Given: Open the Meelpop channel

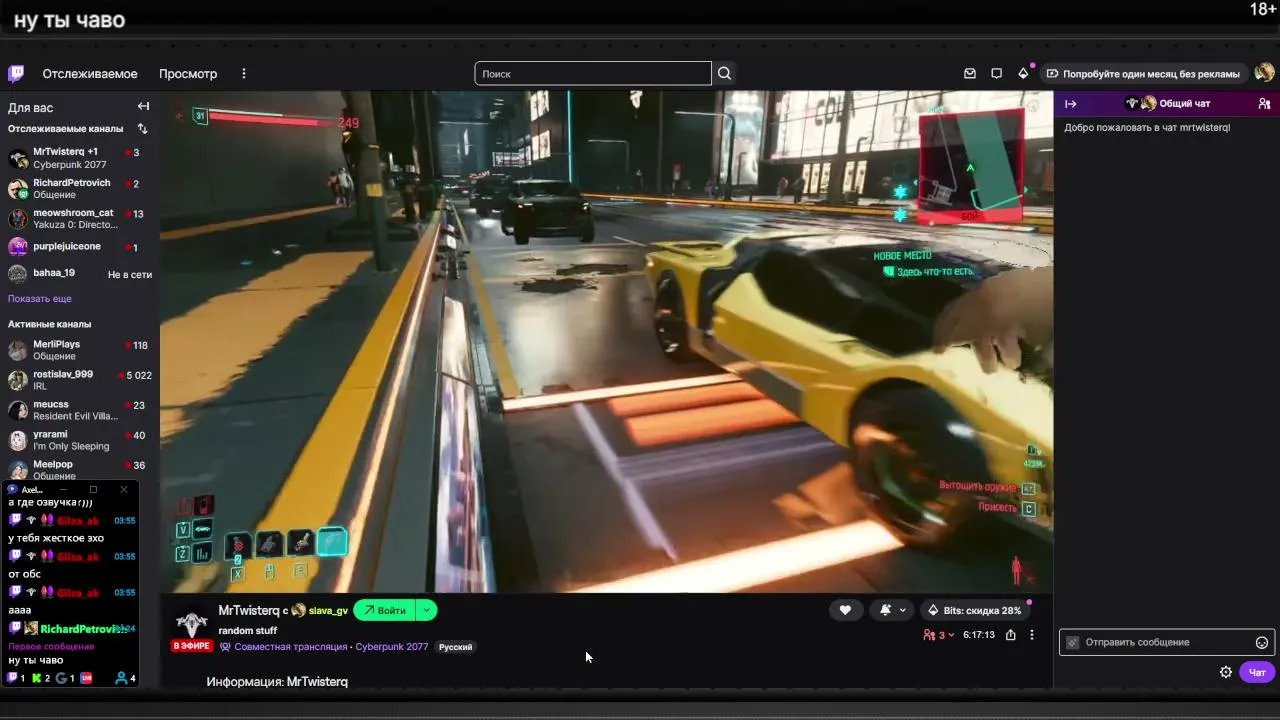Looking at the screenshot, I should 80,469.
